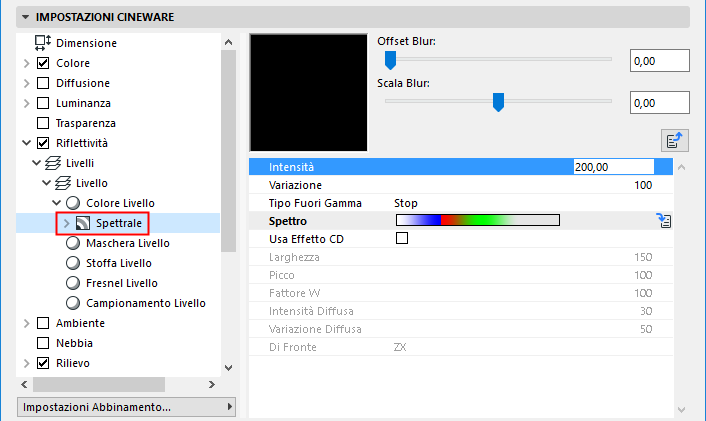Uncheck the Colore channel checkbox
The image size is (706, 421).
43,63
